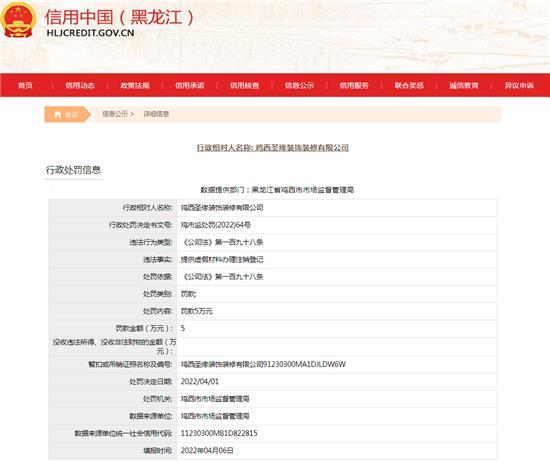The image size is (550, 462).
Task: Click the 信息公示 breadcrumb link
Action: pyautogui.click(x=115, y=114)
